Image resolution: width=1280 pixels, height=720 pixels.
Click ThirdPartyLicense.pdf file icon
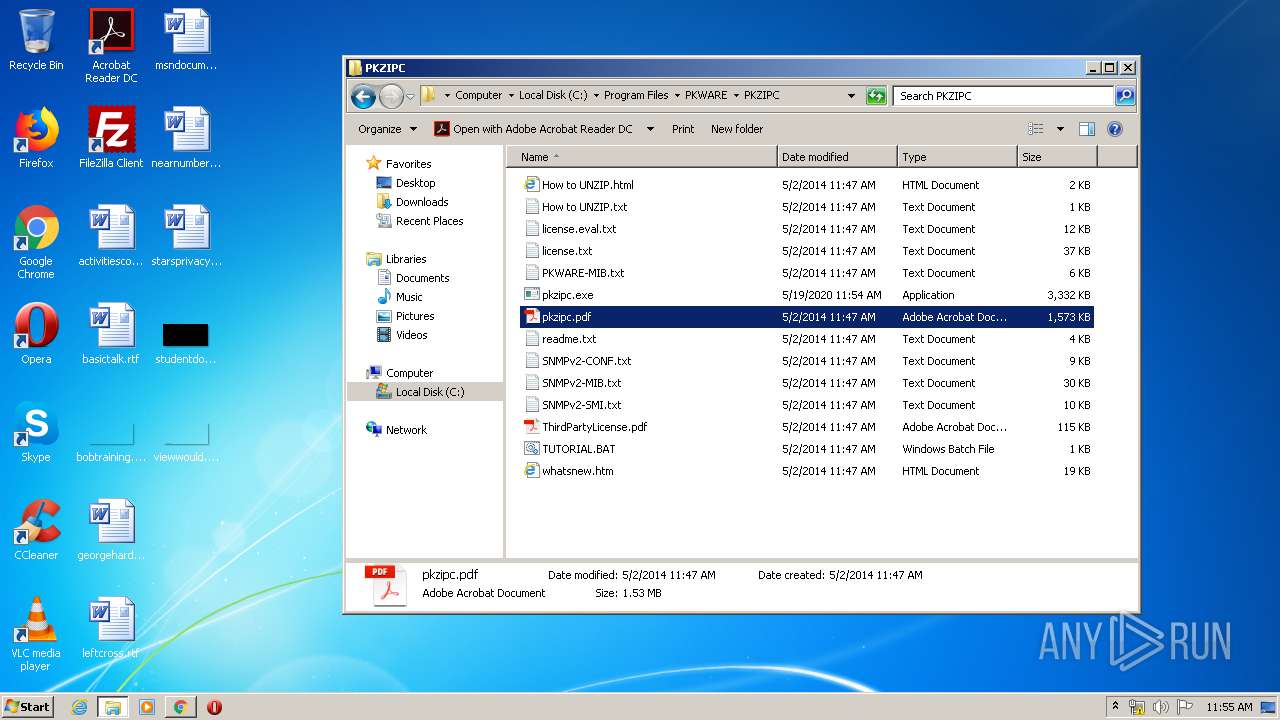coord(532,427)
